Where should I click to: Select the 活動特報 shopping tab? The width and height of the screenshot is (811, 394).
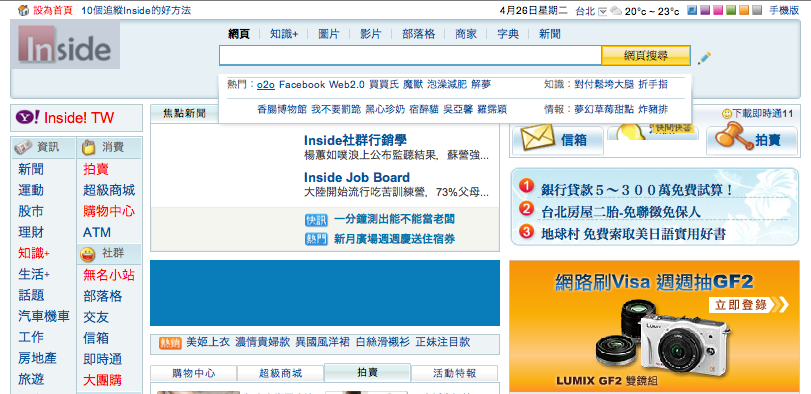click(455, 373)
